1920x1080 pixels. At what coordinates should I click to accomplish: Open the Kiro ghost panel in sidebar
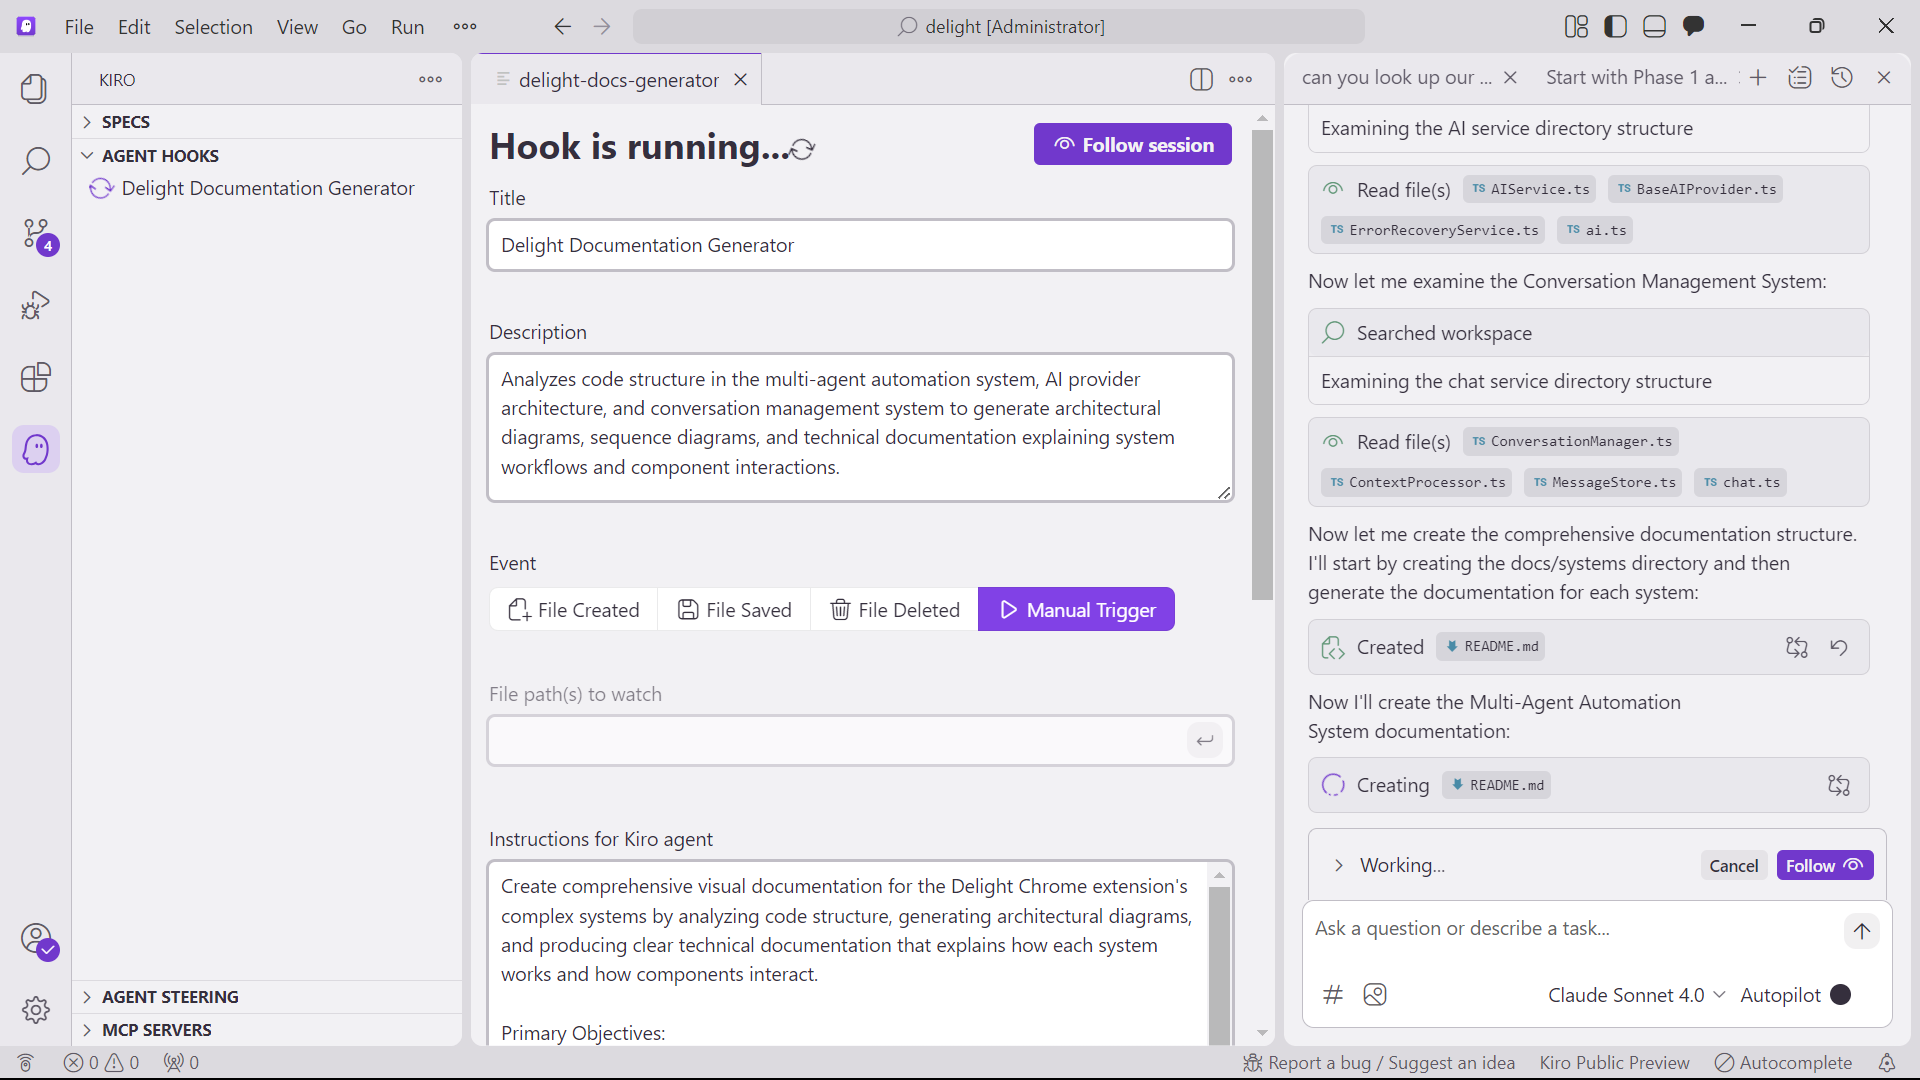(36, 450)
